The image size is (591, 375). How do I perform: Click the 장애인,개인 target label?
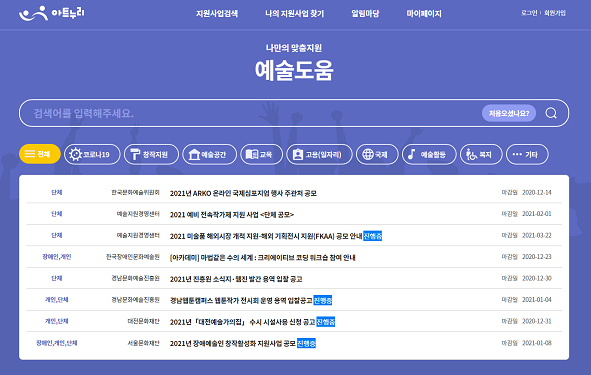57,257
